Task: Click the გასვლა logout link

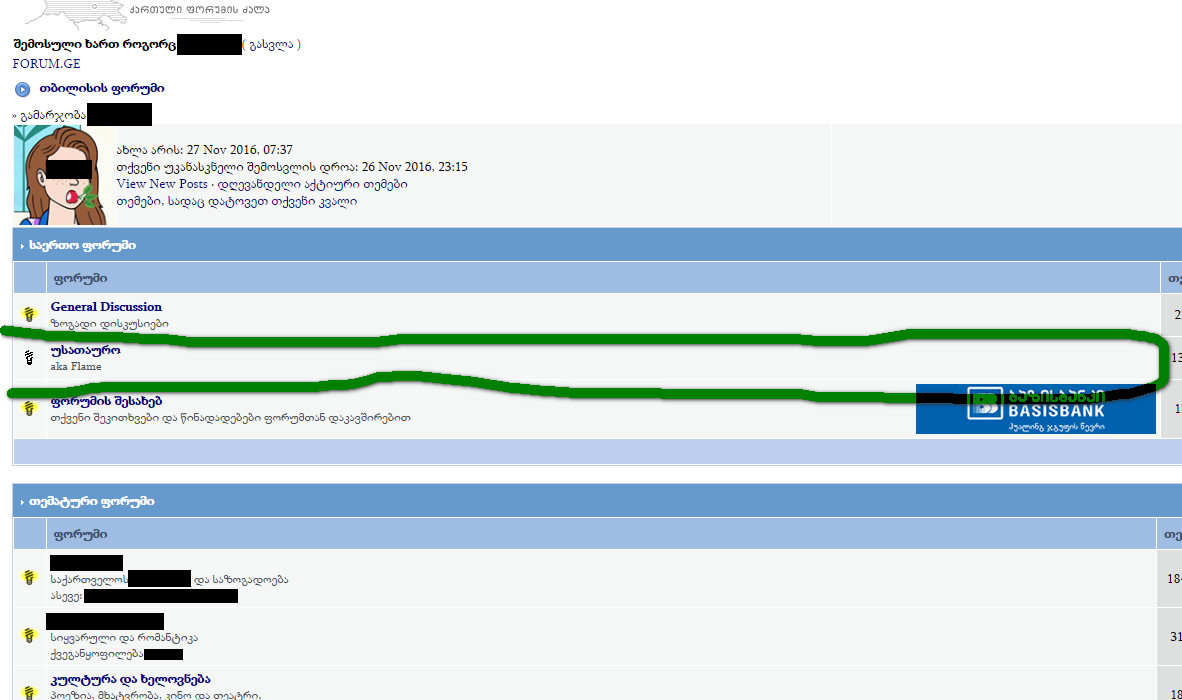Action: coord(271,44)
